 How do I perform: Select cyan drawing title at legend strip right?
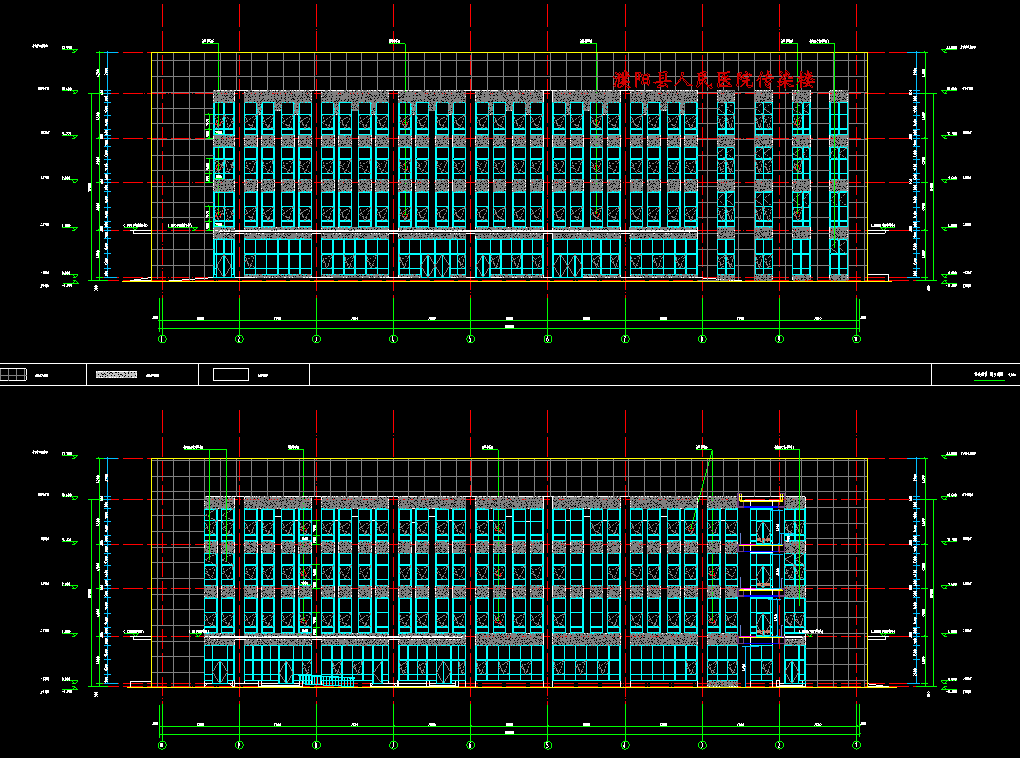pyautogui.click(x=988, y=376)
